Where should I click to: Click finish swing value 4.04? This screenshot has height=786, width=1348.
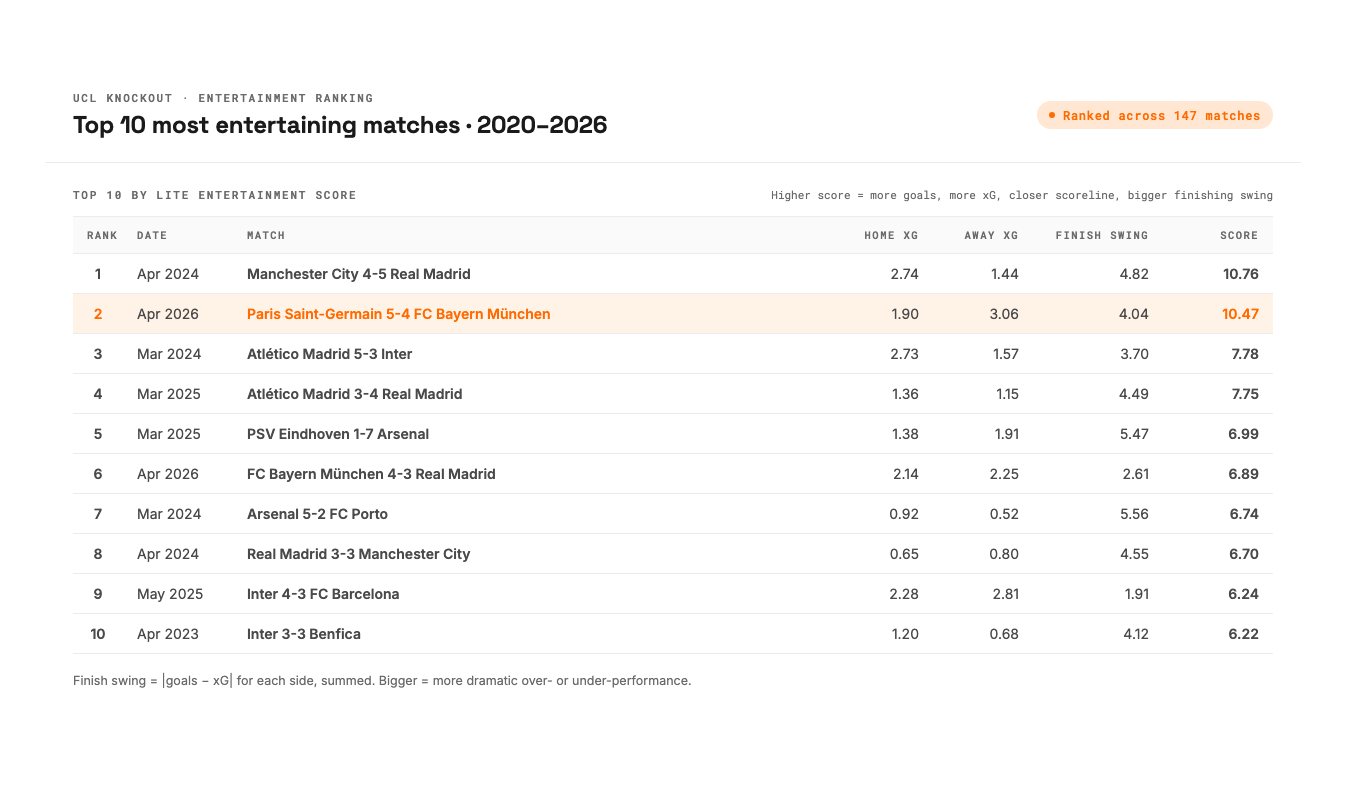[1135, 314]
